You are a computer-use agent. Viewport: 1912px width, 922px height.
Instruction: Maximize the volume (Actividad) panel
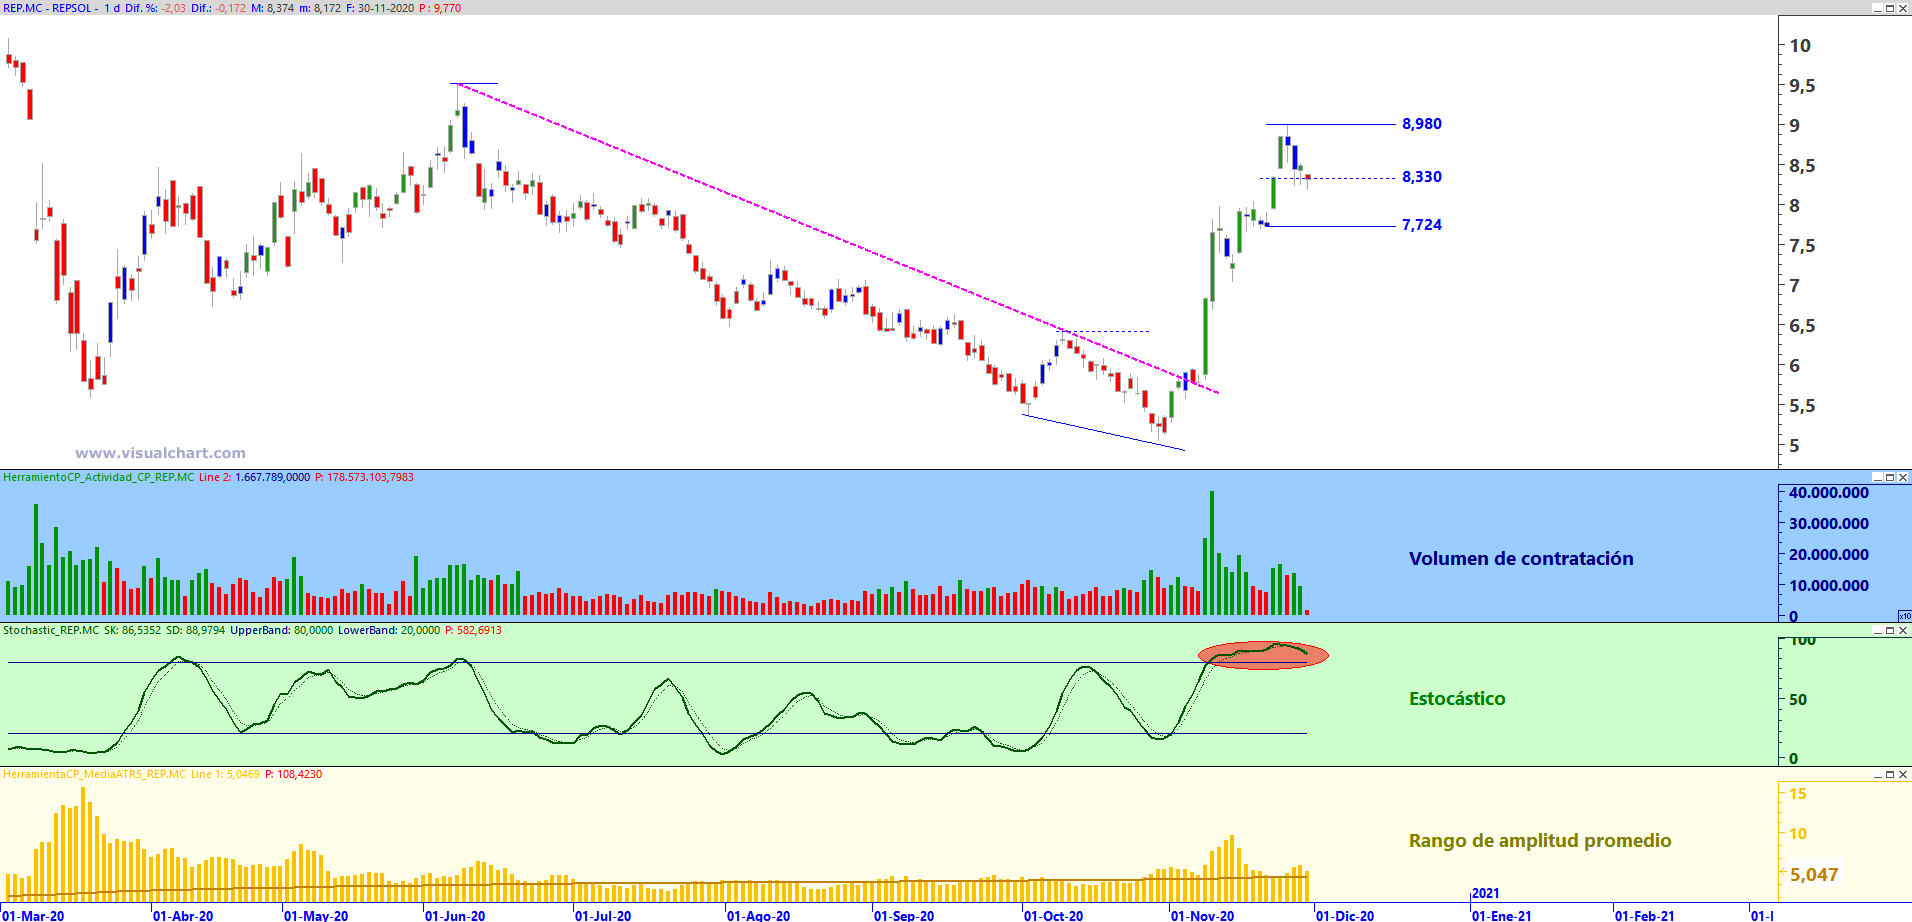(x=1890, y=478)
